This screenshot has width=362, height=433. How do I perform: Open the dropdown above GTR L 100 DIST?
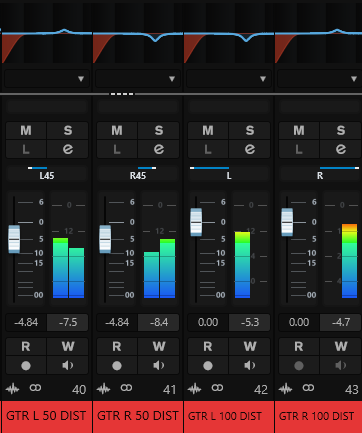[229, 79]
